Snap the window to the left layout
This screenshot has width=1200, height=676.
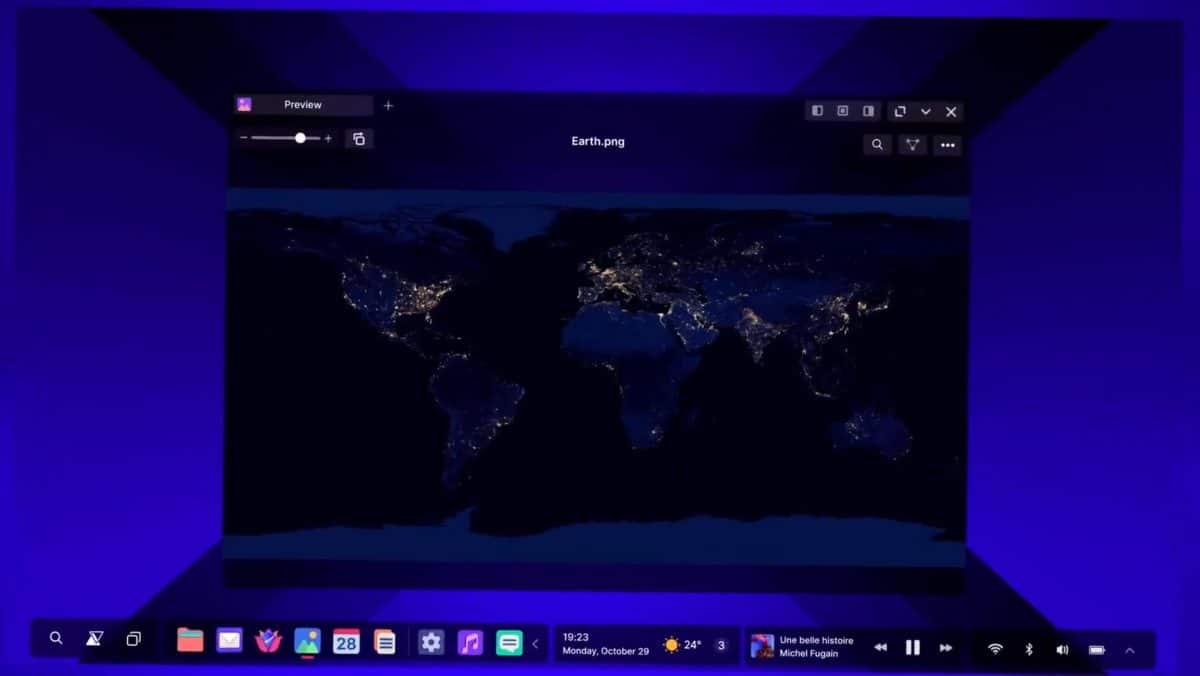click(818, 111)
